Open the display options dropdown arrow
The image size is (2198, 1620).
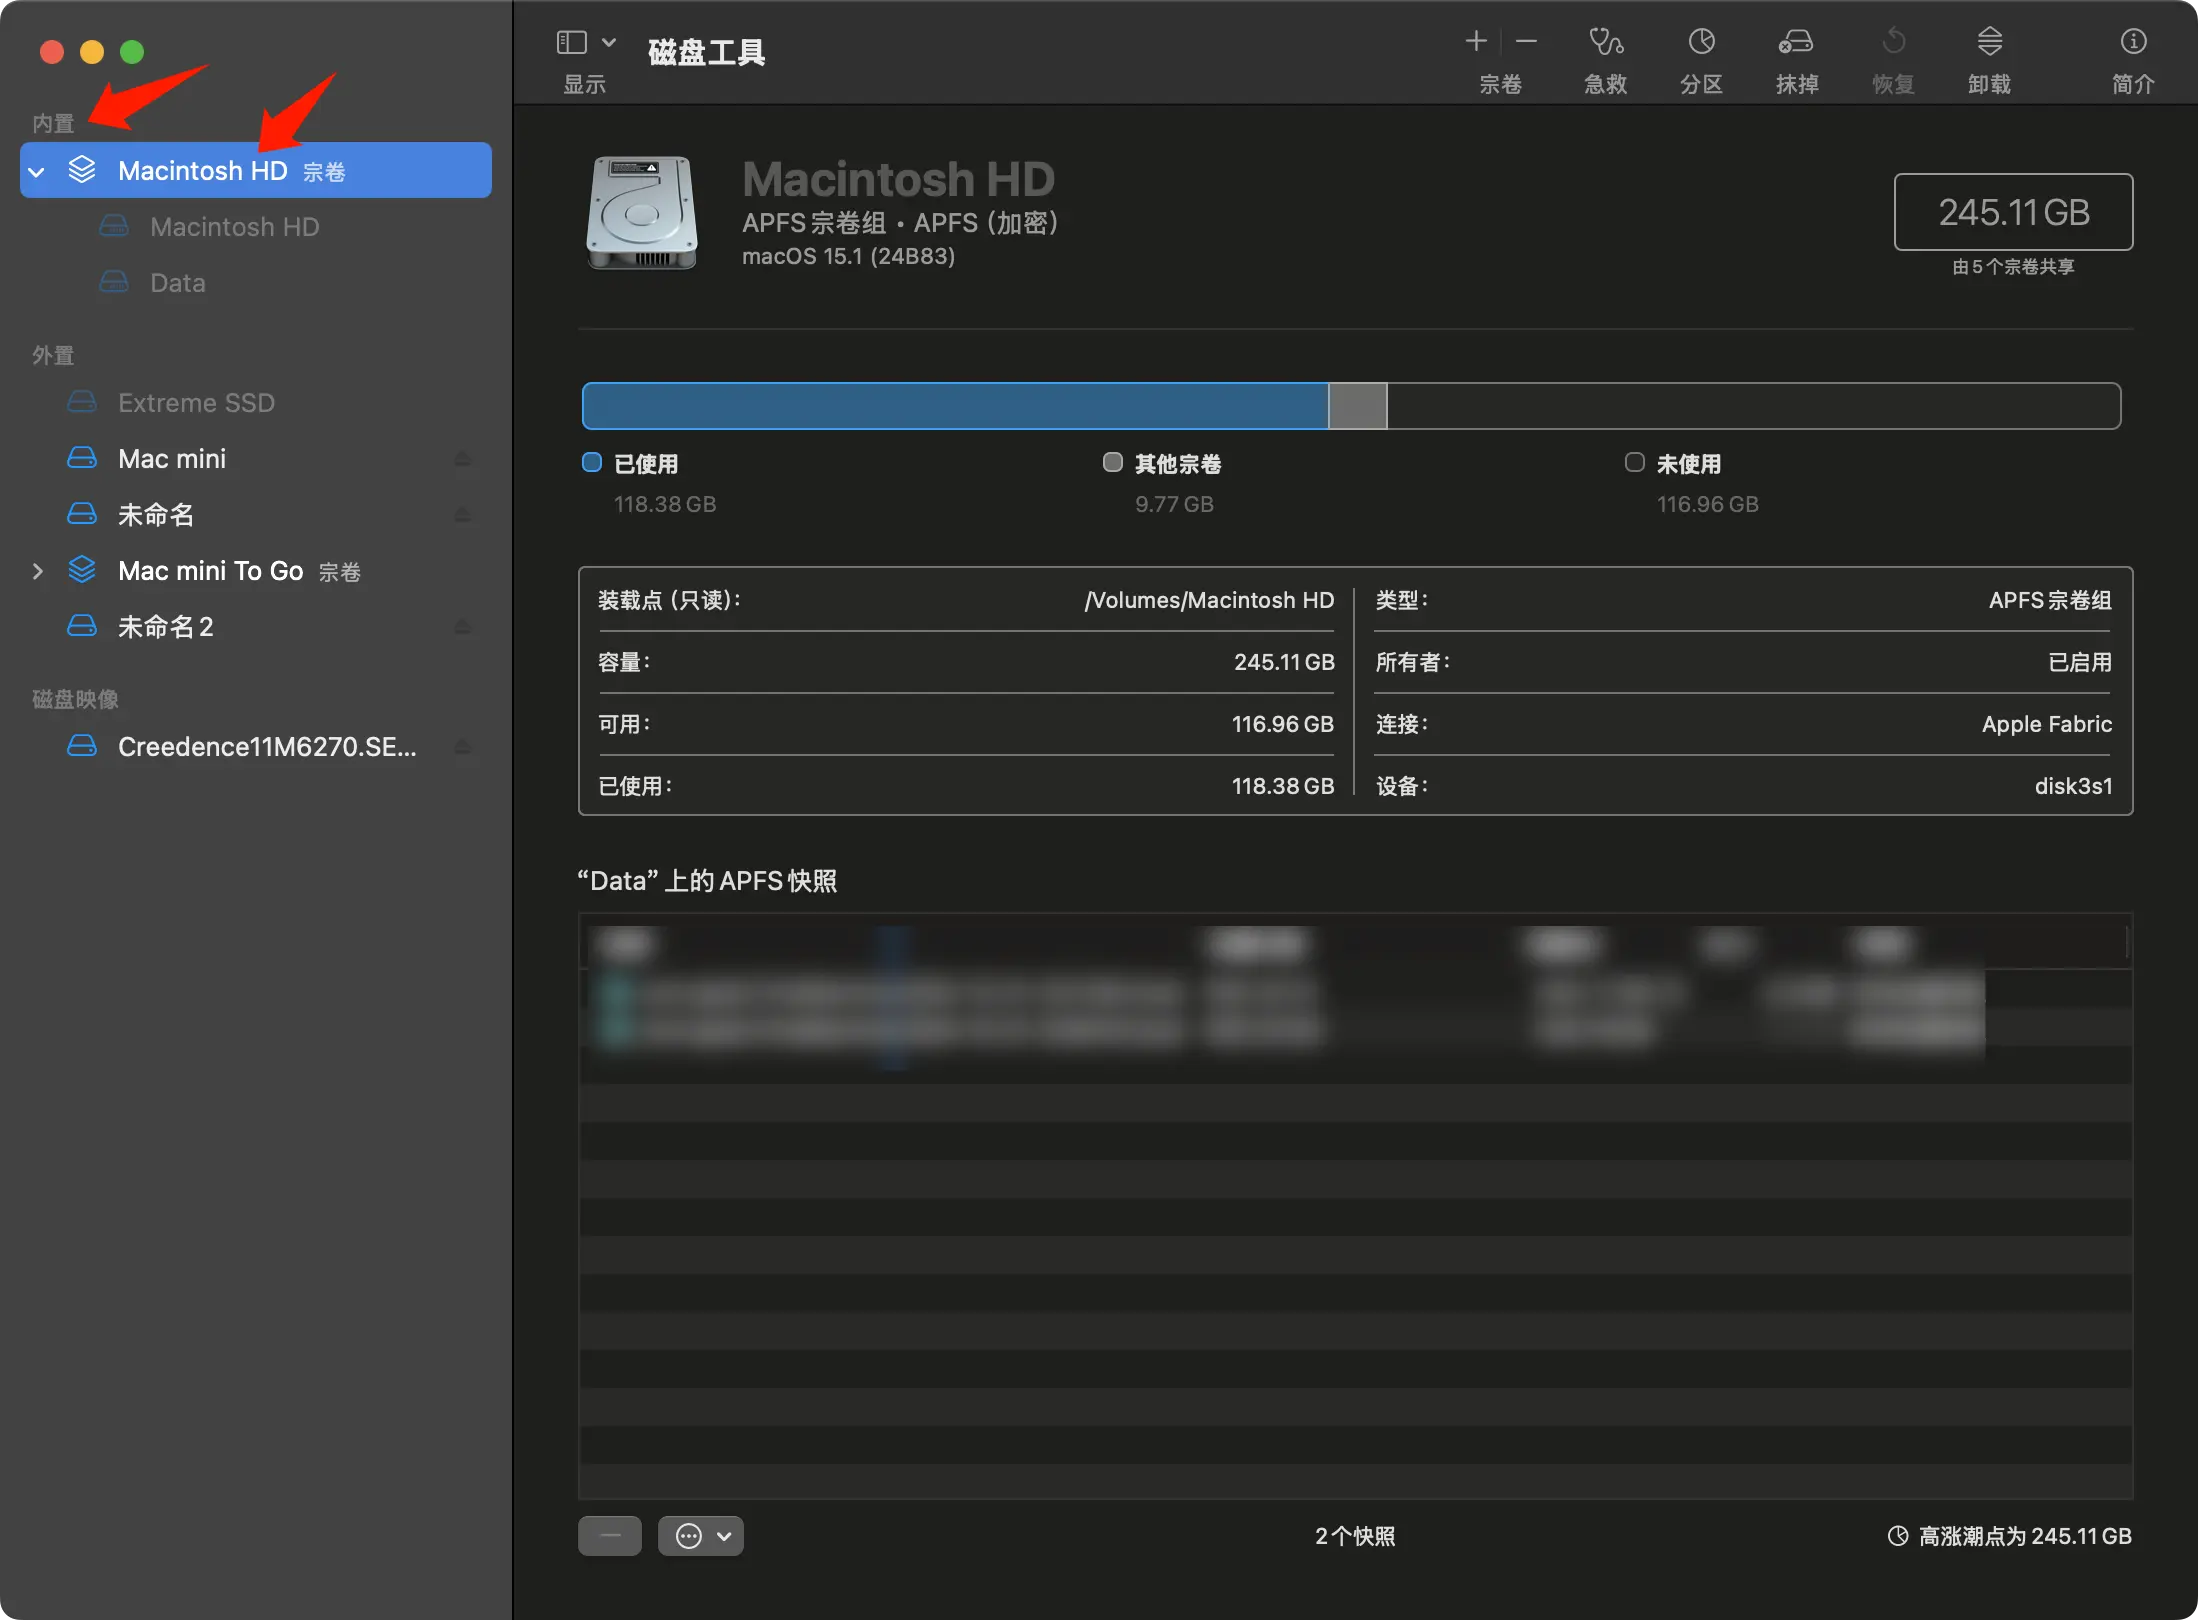click(608, 42)
